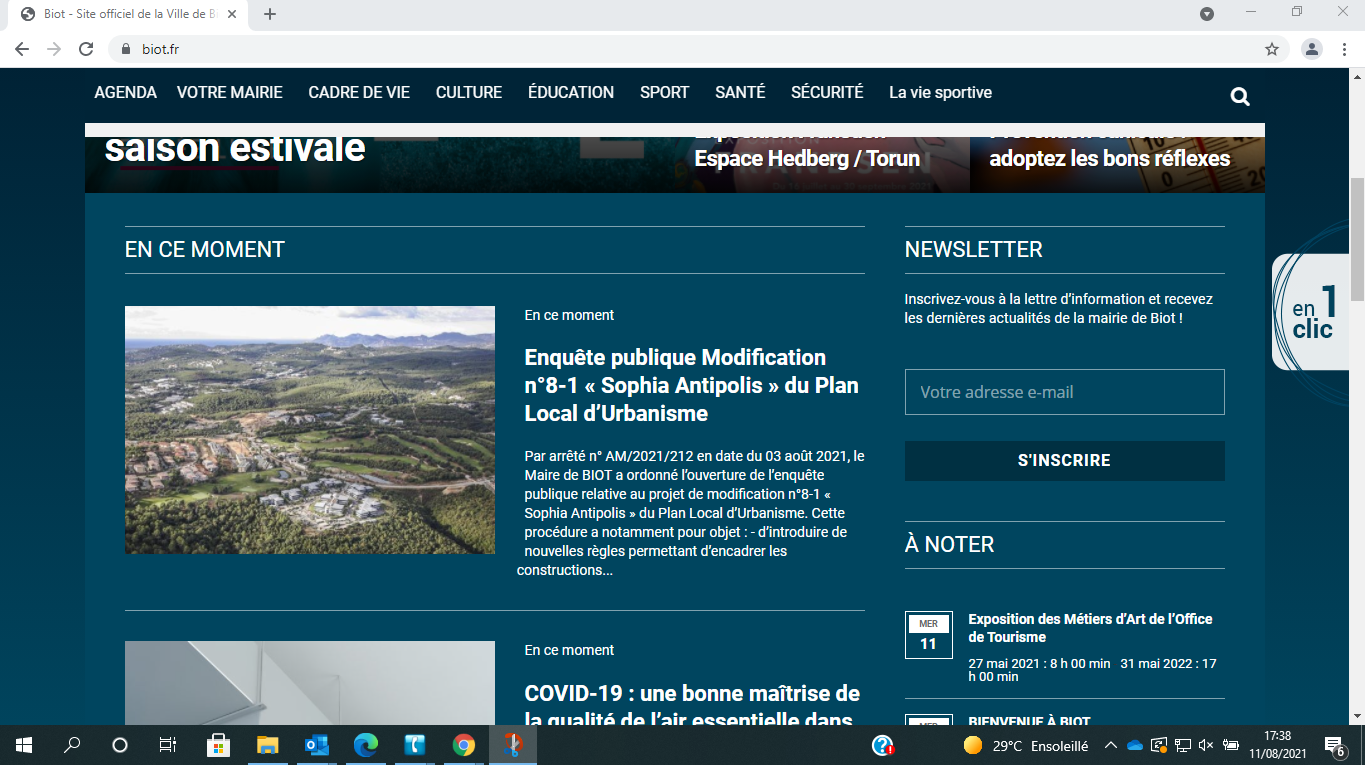Open Chrome icon in the taskbar

click(x=463, y=745)
